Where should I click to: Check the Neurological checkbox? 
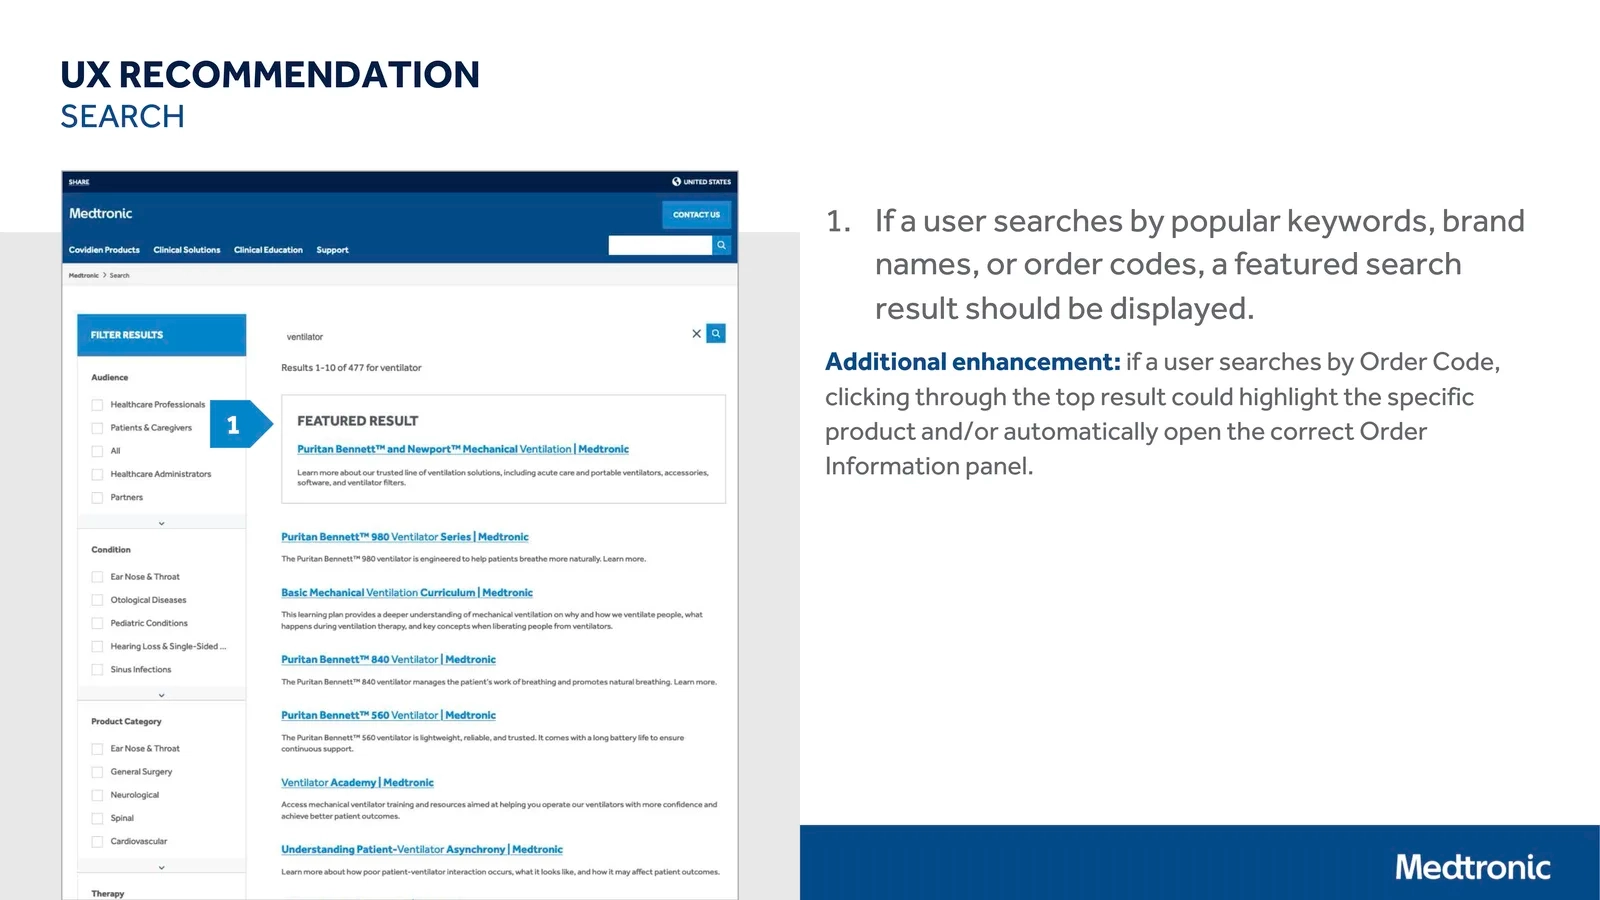point(97,795)
